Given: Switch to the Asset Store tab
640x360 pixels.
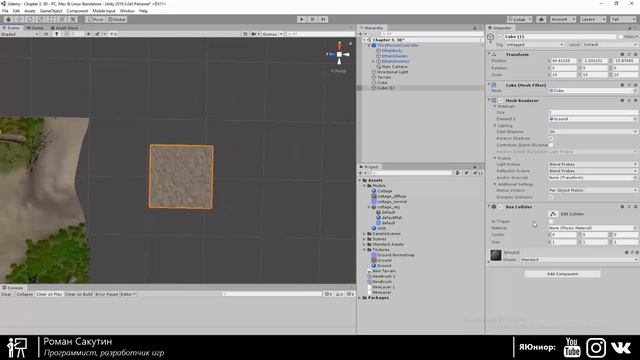Looking at the screenshot, I should tap(64, 28).
